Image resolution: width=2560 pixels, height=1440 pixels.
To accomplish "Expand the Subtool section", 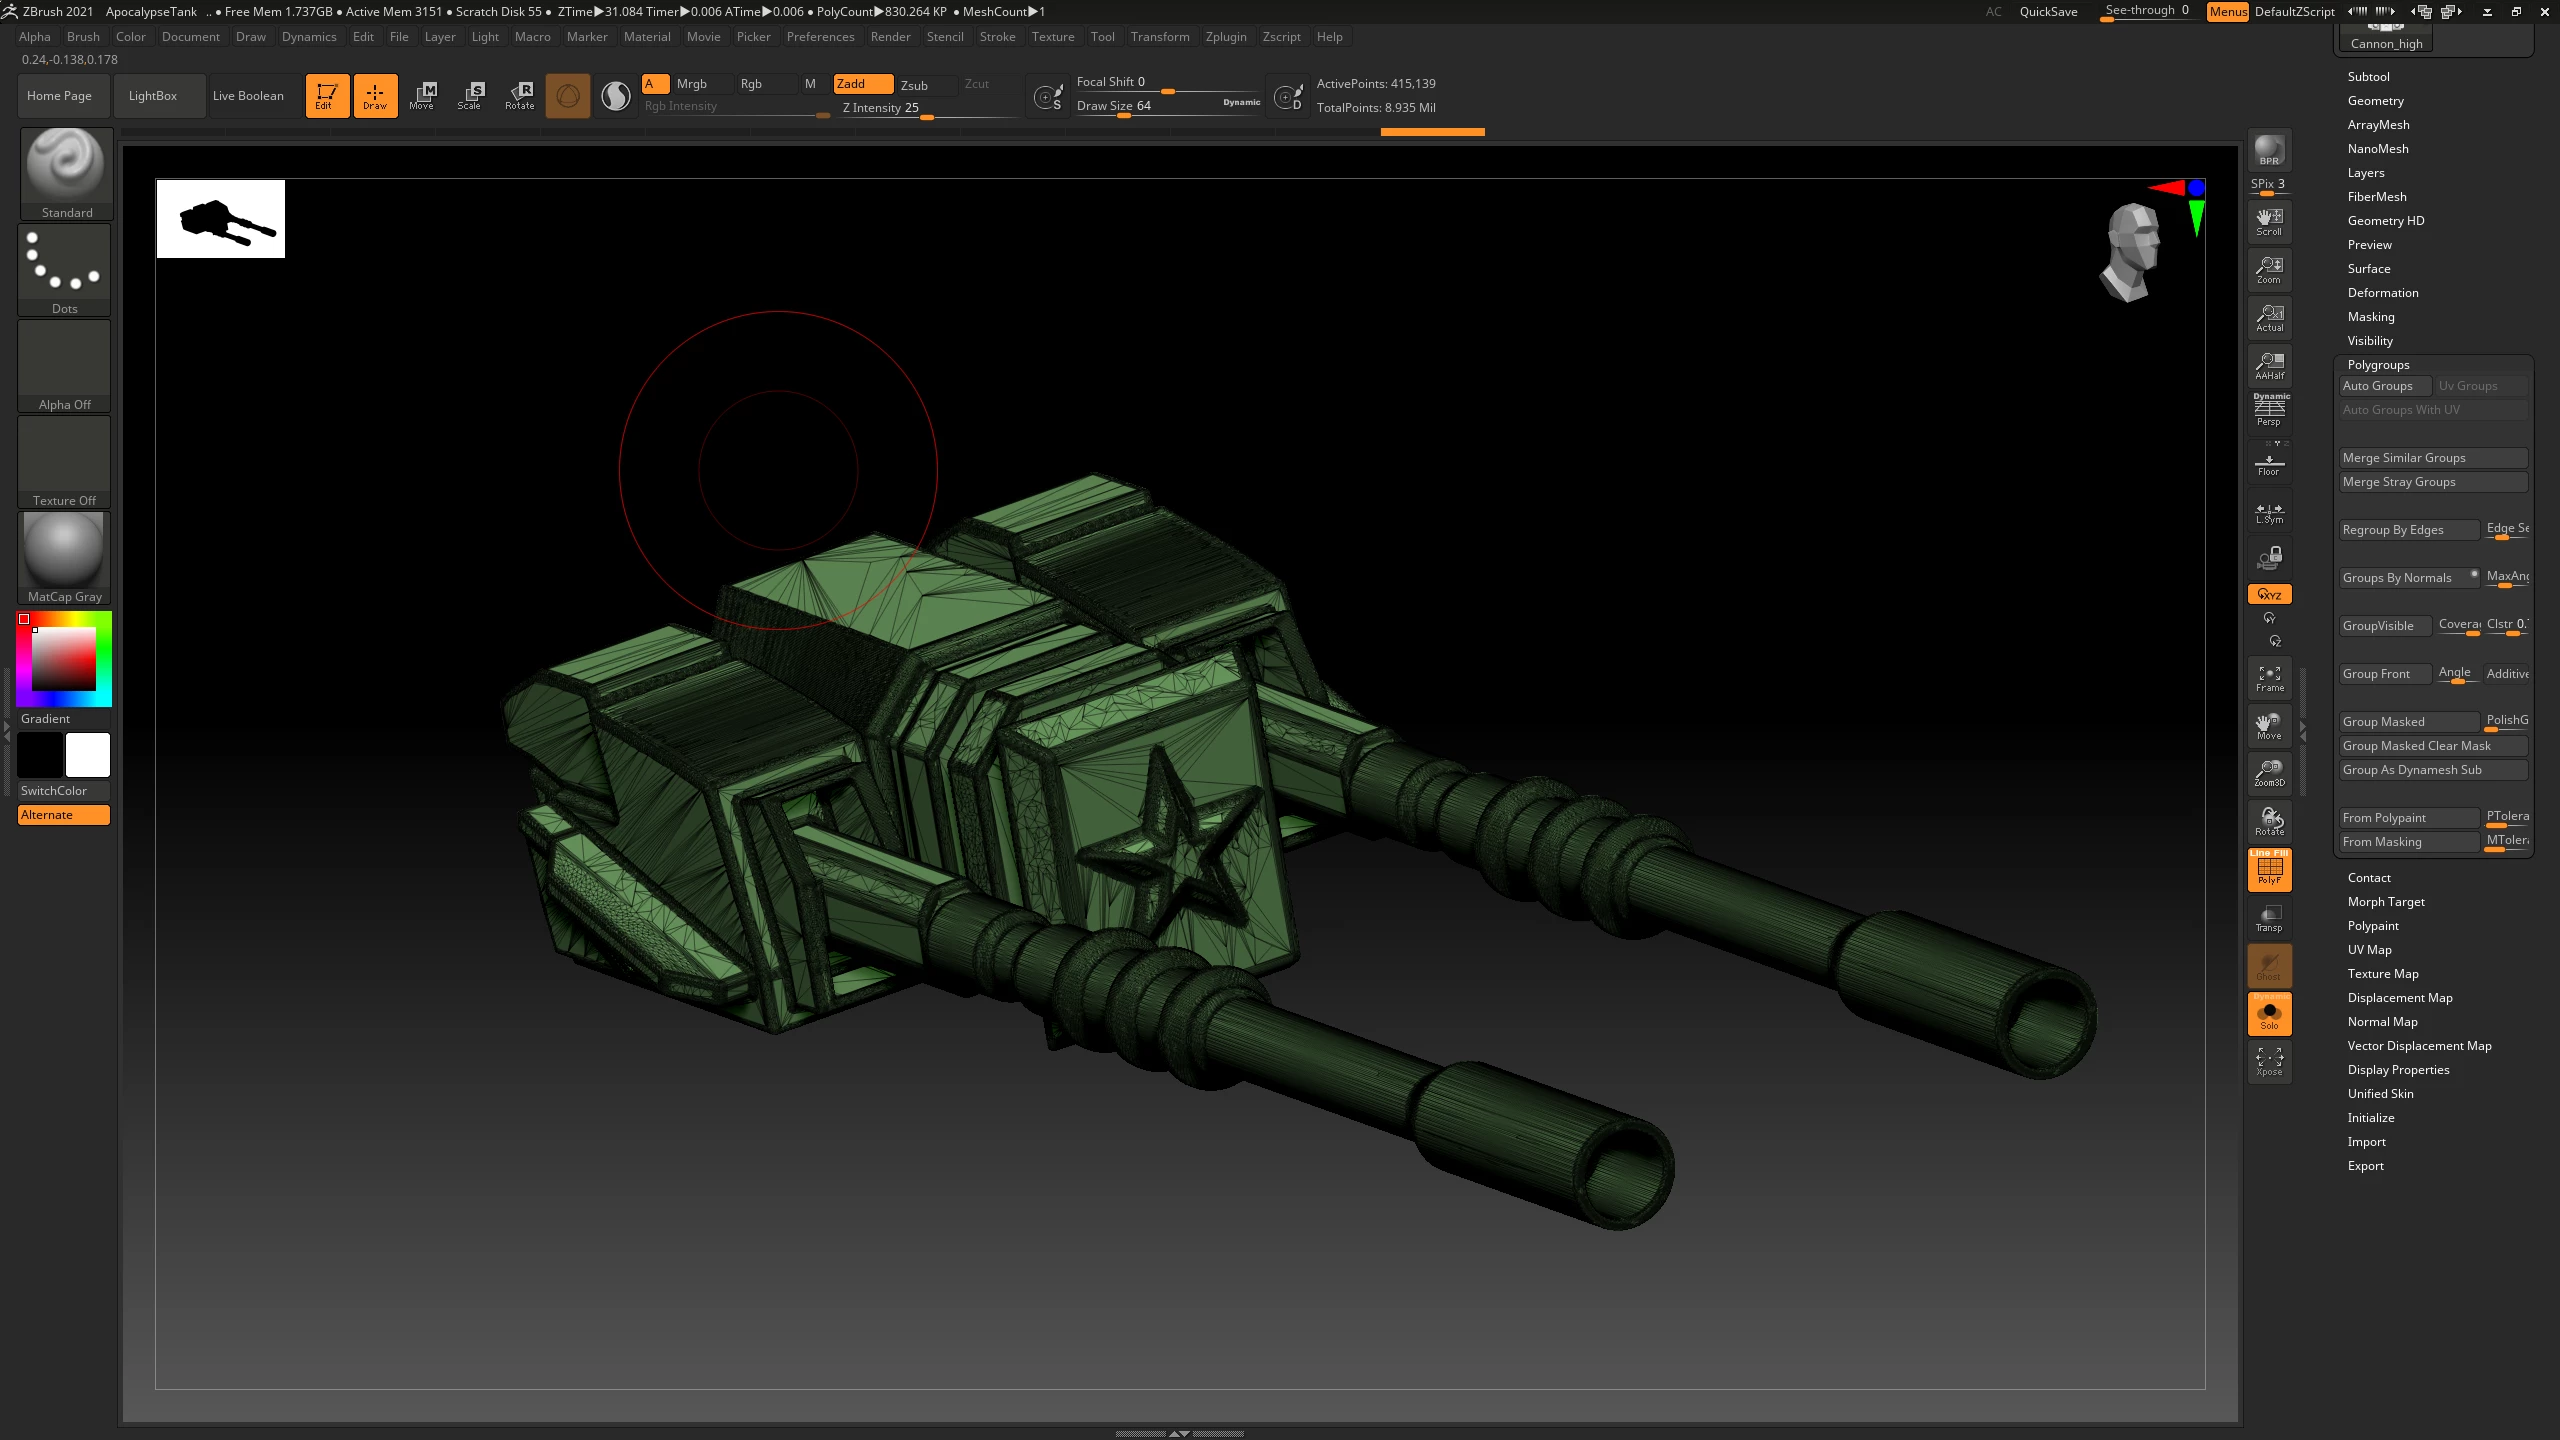I will pyautogui.click(x=2368, y=77).
